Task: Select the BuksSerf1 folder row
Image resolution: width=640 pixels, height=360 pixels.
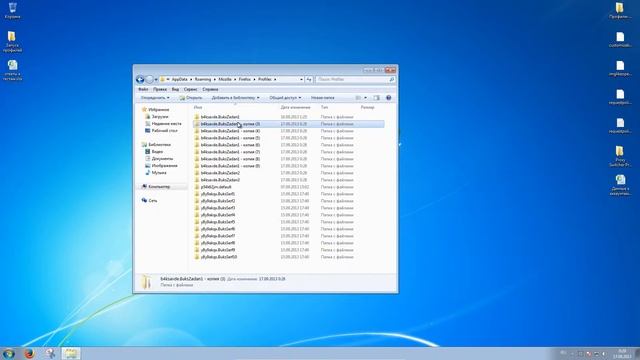Action: (288, 194)
